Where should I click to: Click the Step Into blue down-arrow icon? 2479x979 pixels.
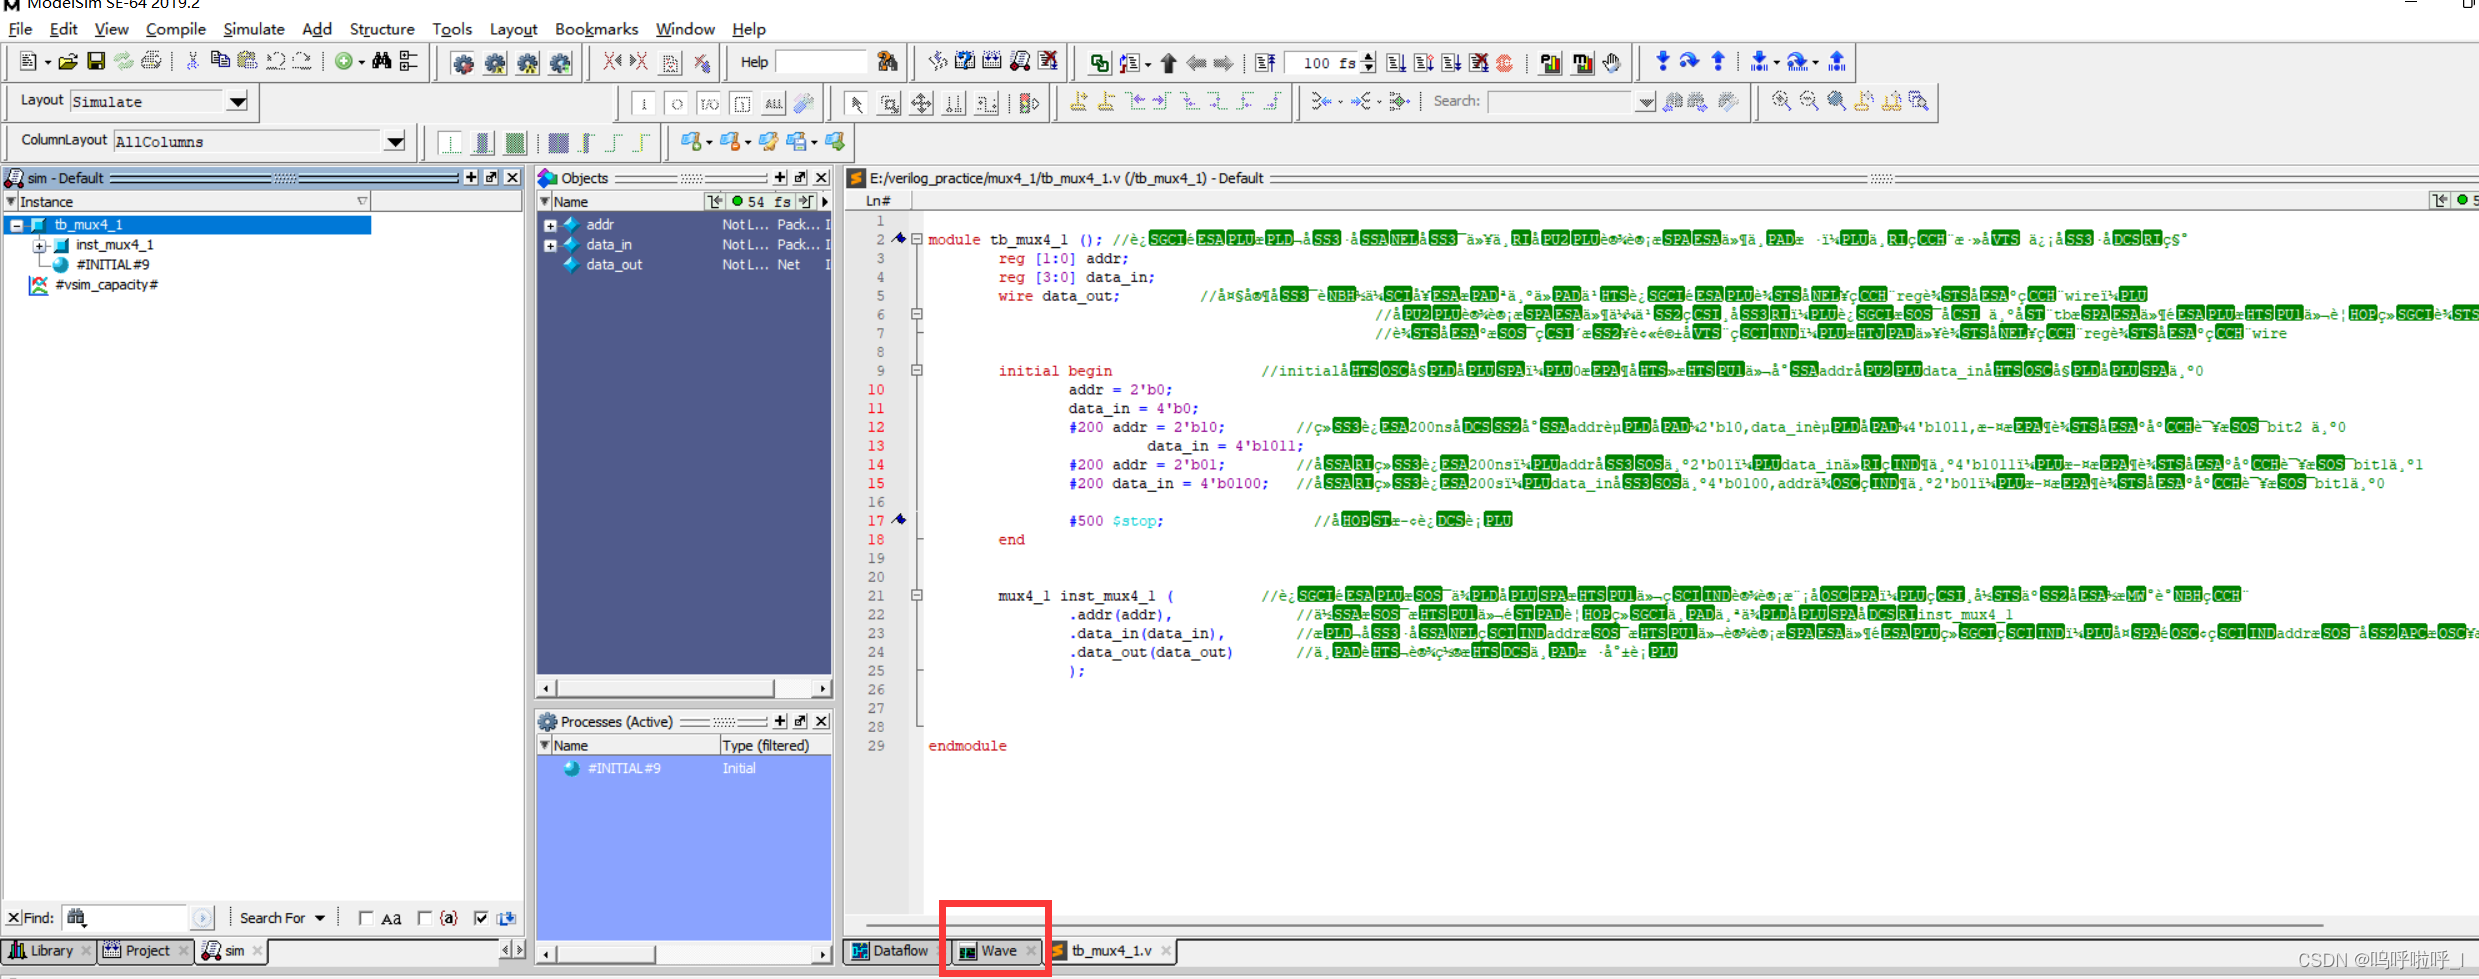(1662, 62)
